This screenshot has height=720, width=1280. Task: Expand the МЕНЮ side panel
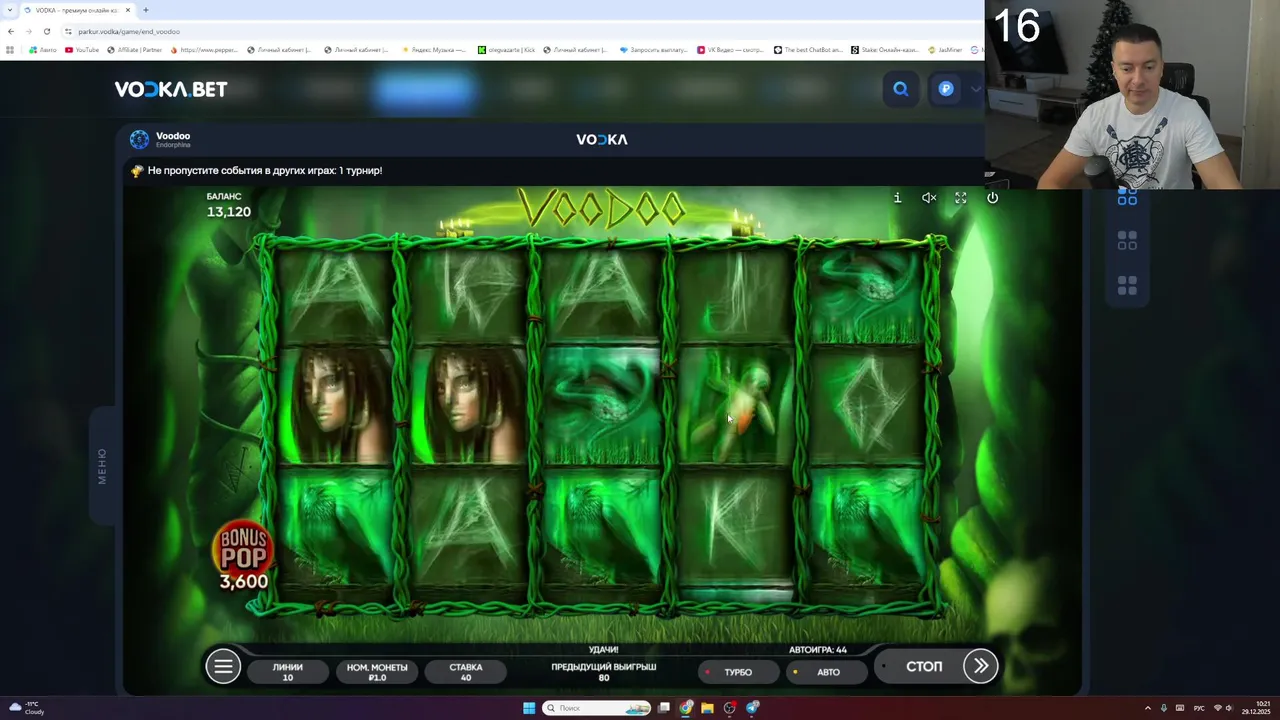pyautogui.click(x=102, y=466)
